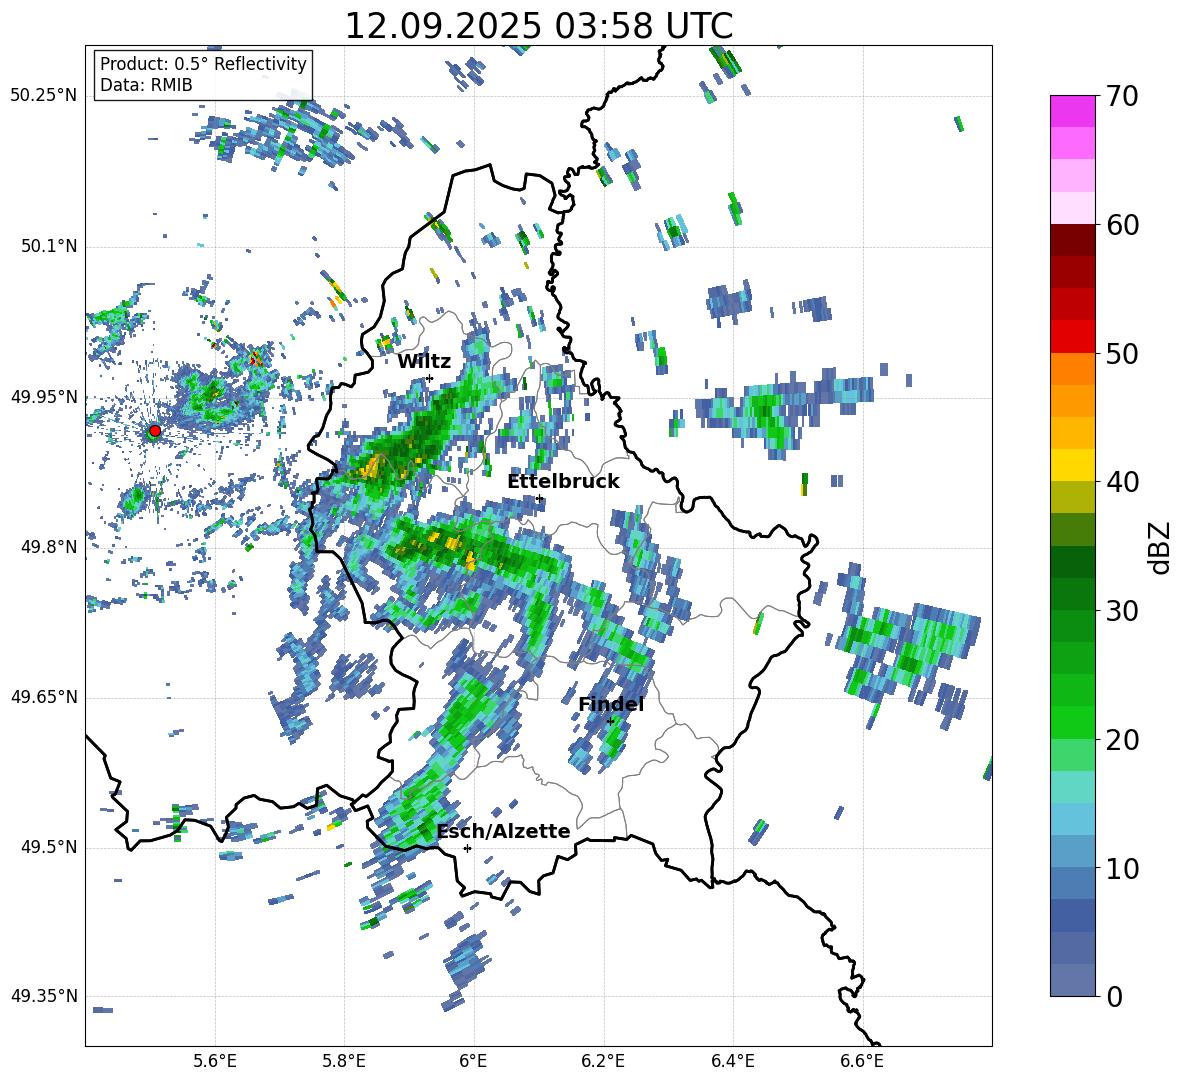
Task: Click the title timestamp 12.09.2025 03:58 UTC
Action: point(538,26)
